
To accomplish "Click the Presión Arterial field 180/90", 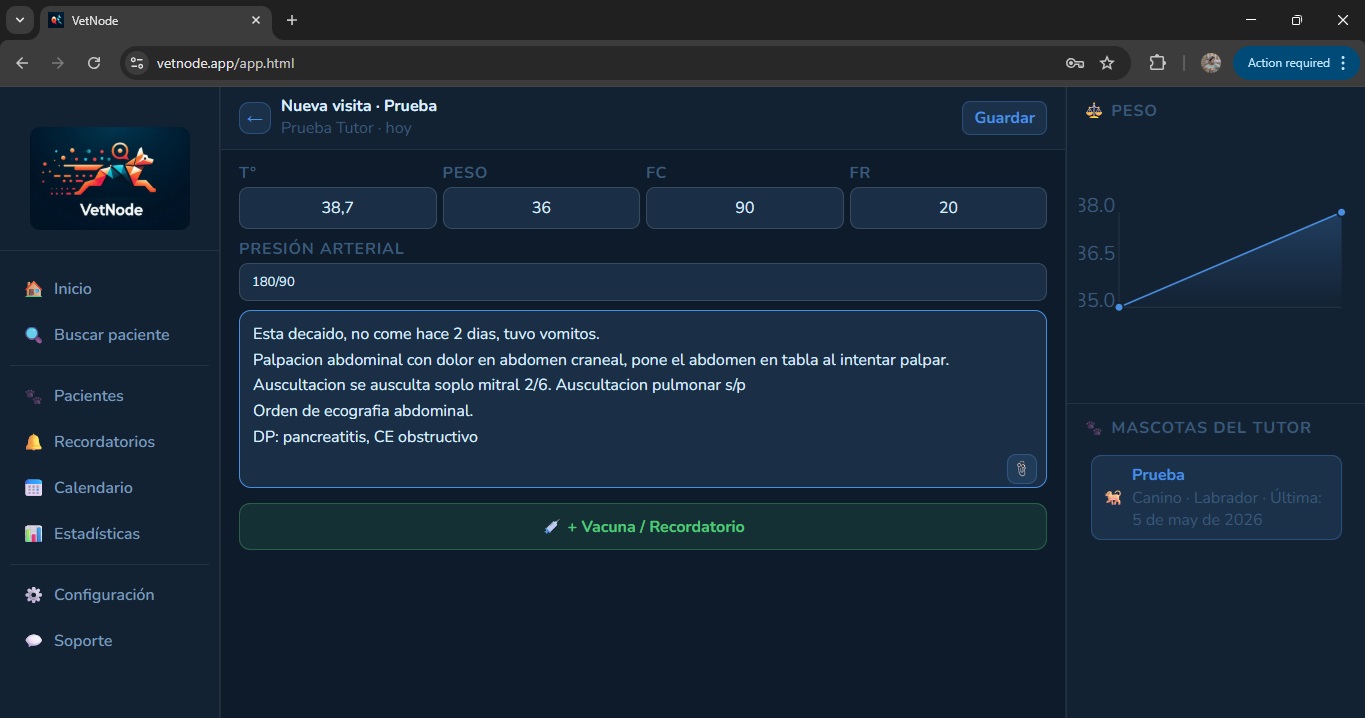I will click(643, 282).
